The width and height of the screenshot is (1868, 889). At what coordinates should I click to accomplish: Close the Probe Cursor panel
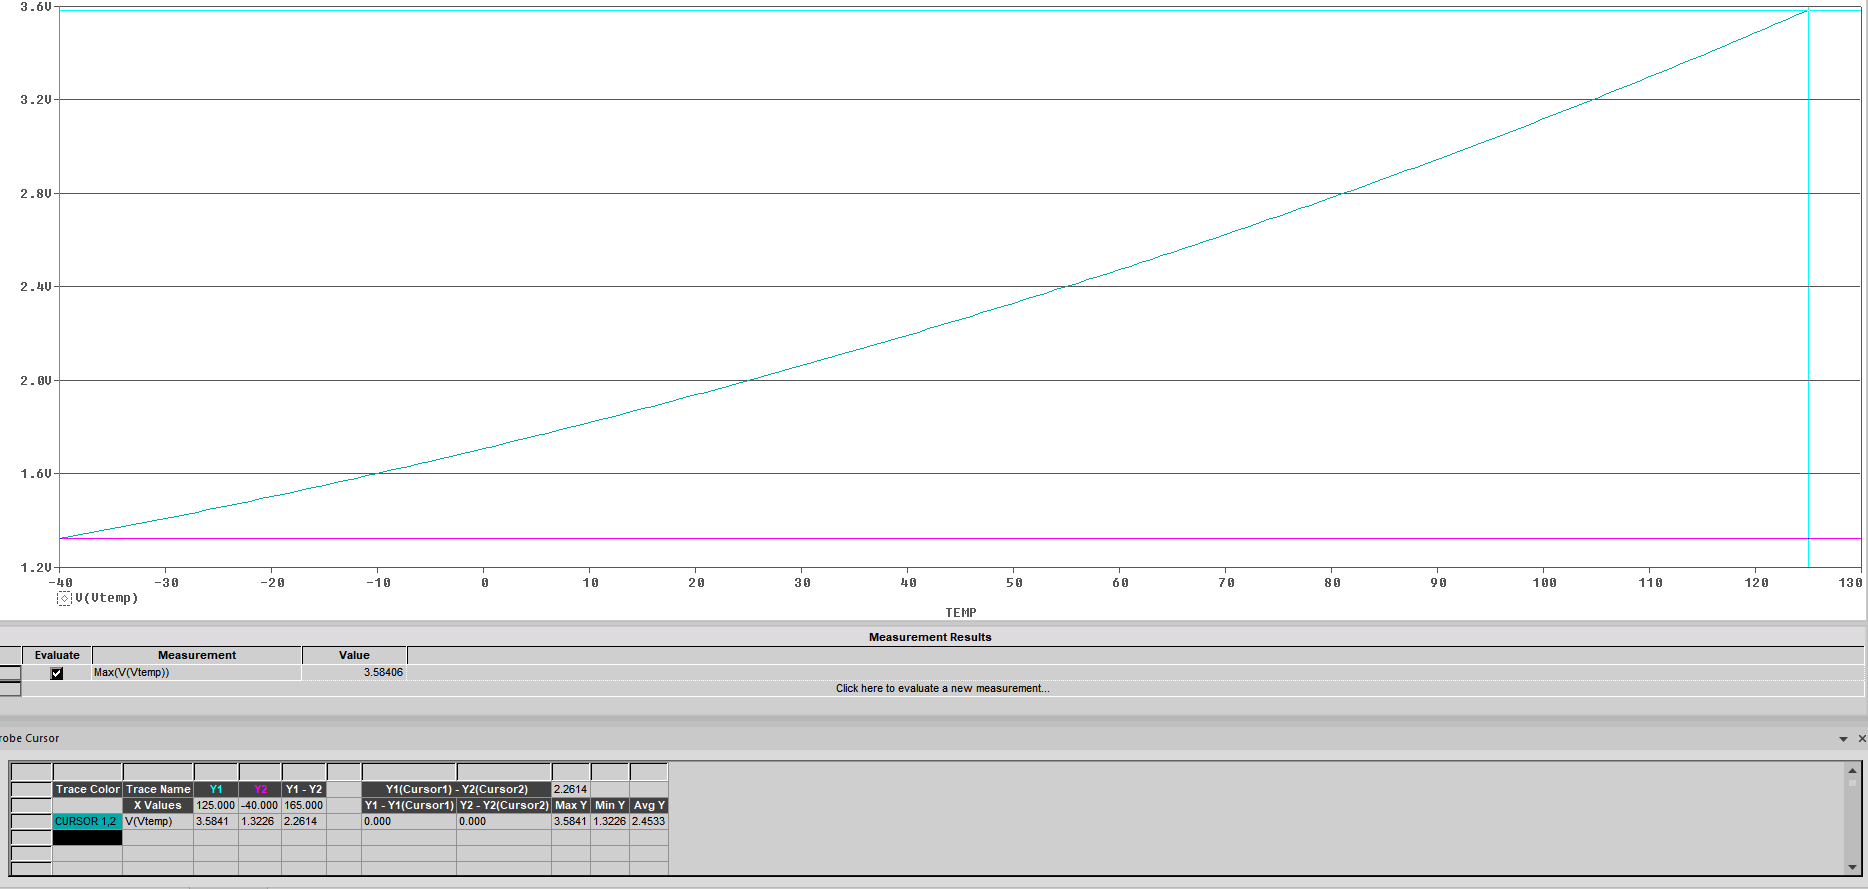(1861, 739)
